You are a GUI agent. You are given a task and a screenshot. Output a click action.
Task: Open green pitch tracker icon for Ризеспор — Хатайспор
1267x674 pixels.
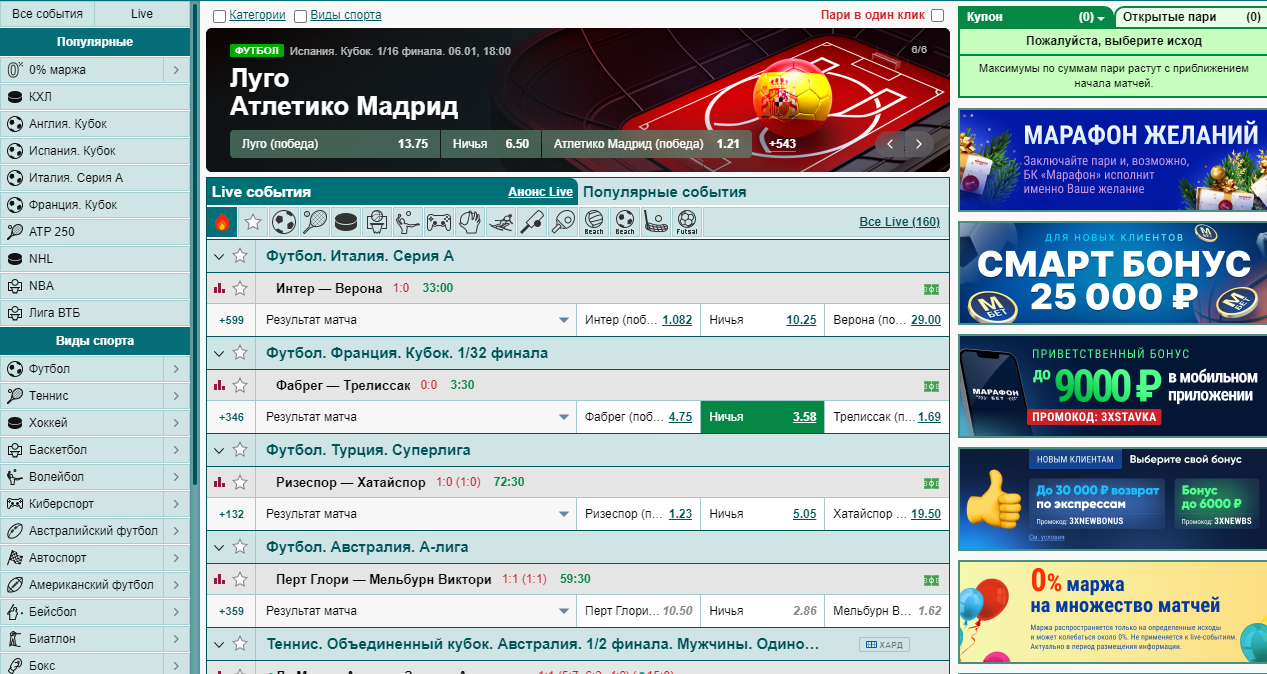click(931, 483)
